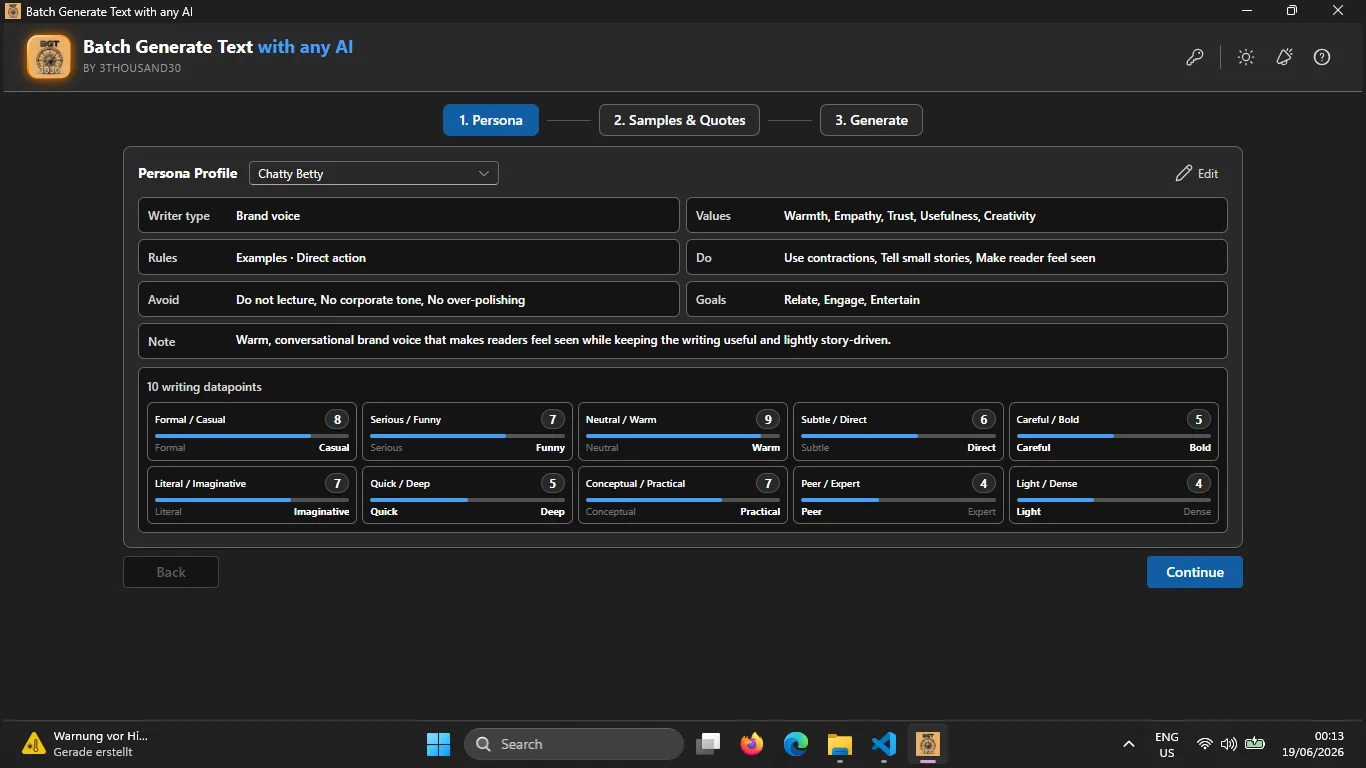Click the 'Imaginative' end label
The height and width of the screenshot is (768, 1366).
(x=321, y=512)
